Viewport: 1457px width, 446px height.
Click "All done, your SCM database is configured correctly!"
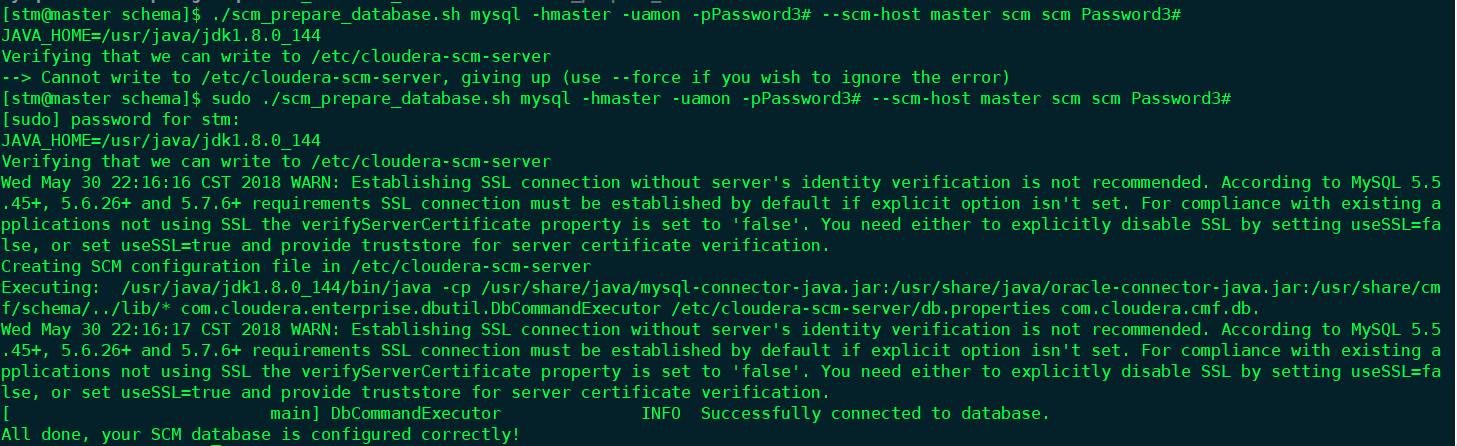tap(261, 434)
